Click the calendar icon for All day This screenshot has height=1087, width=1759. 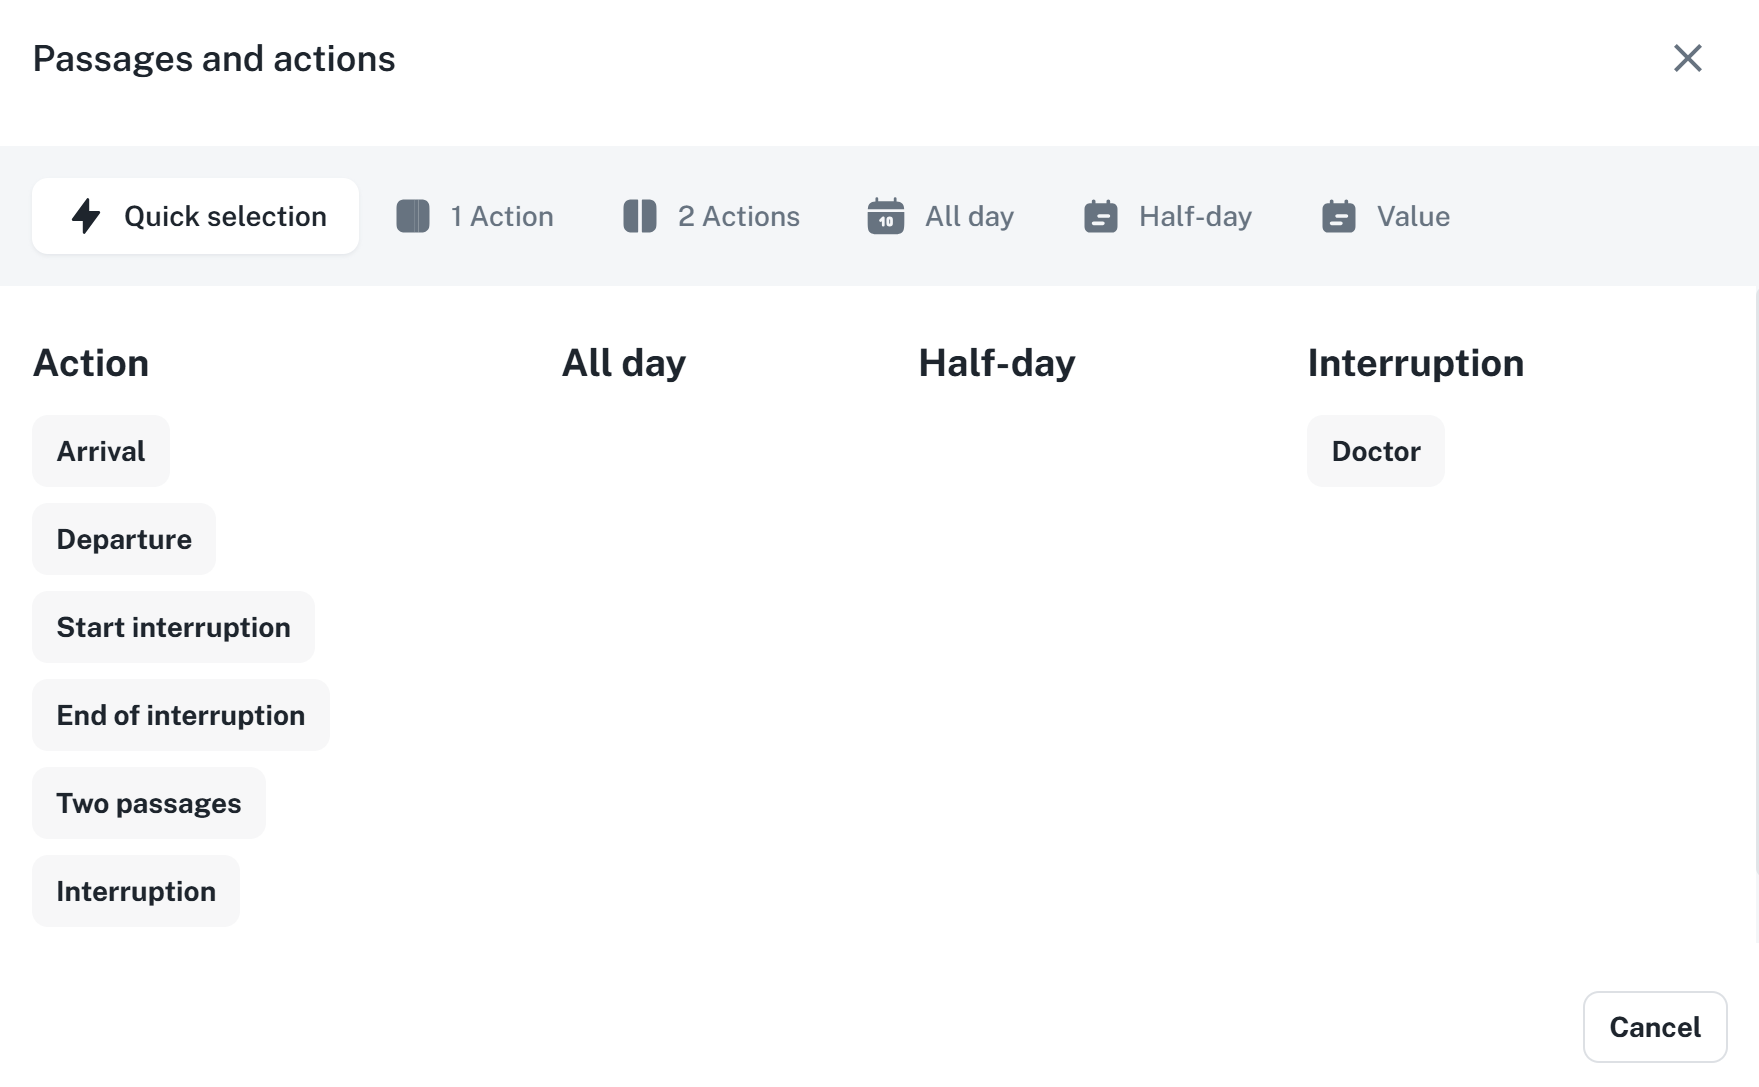click(886, 216)
